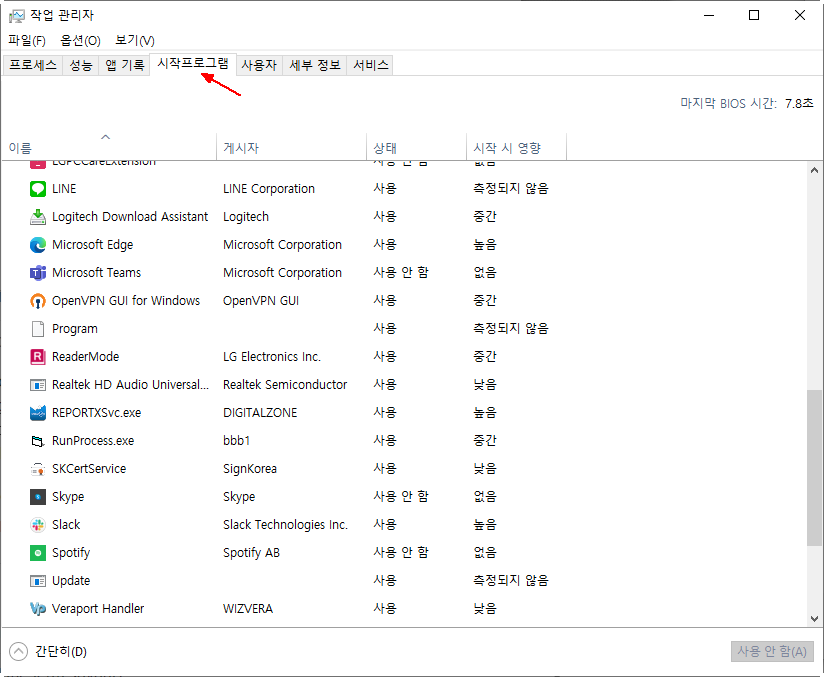Click the Task Manager title bar icon
The width and height of the screenshot is (824, 677).
16,16
